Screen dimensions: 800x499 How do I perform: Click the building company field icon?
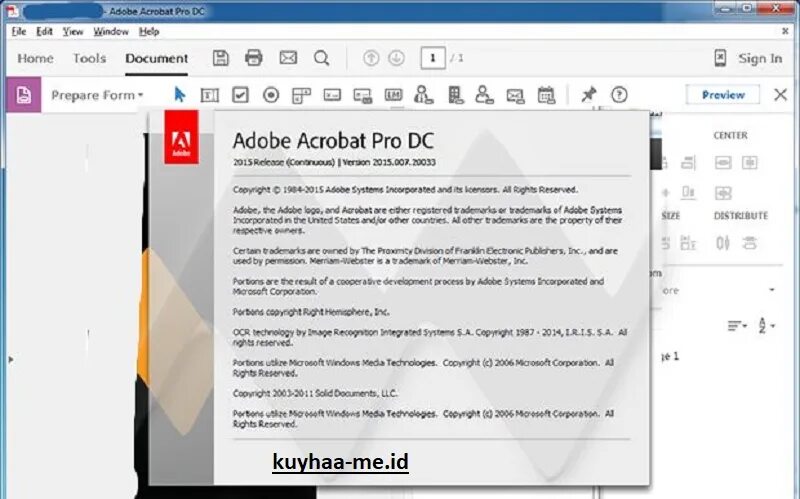[x=455, y=95]
